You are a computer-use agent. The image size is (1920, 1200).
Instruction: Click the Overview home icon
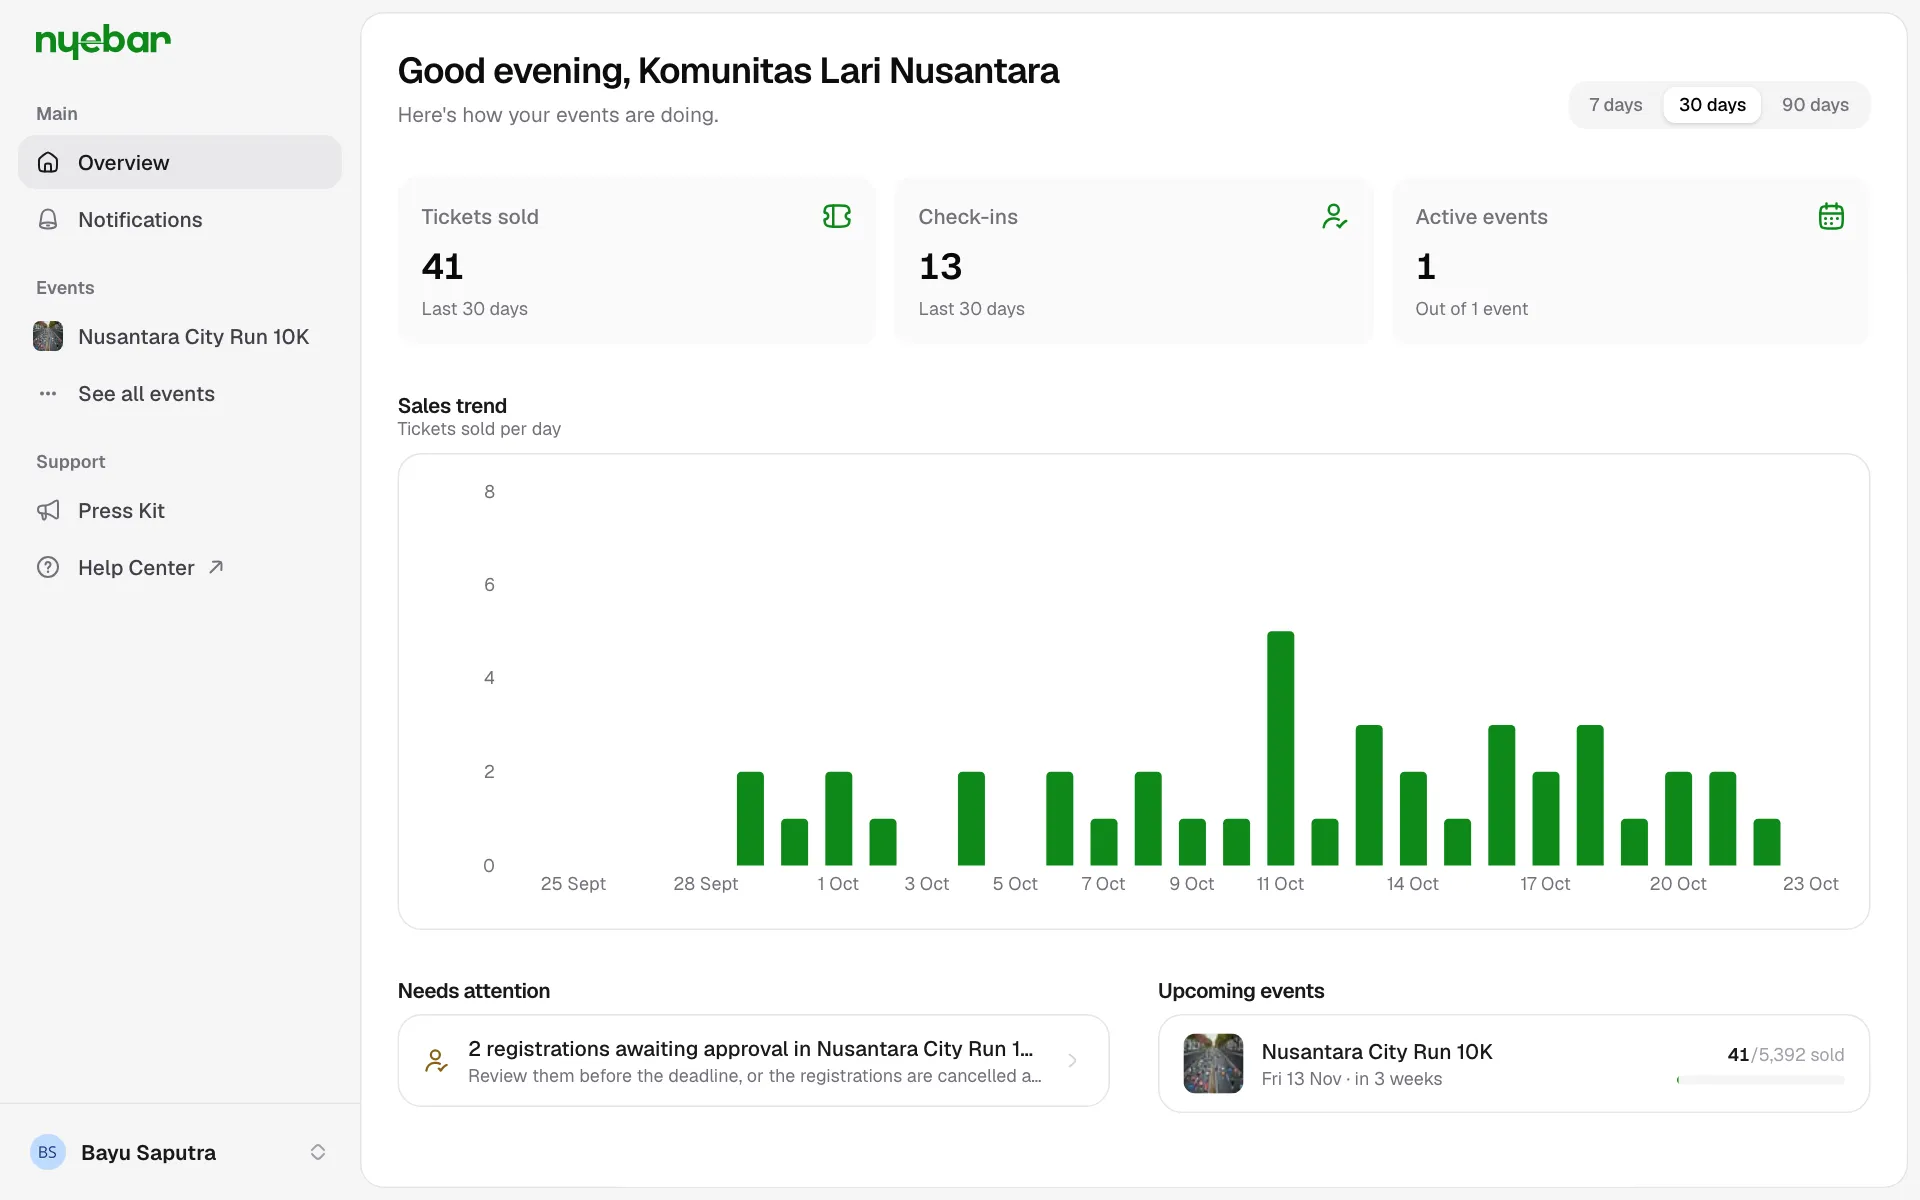pos(48,162)
